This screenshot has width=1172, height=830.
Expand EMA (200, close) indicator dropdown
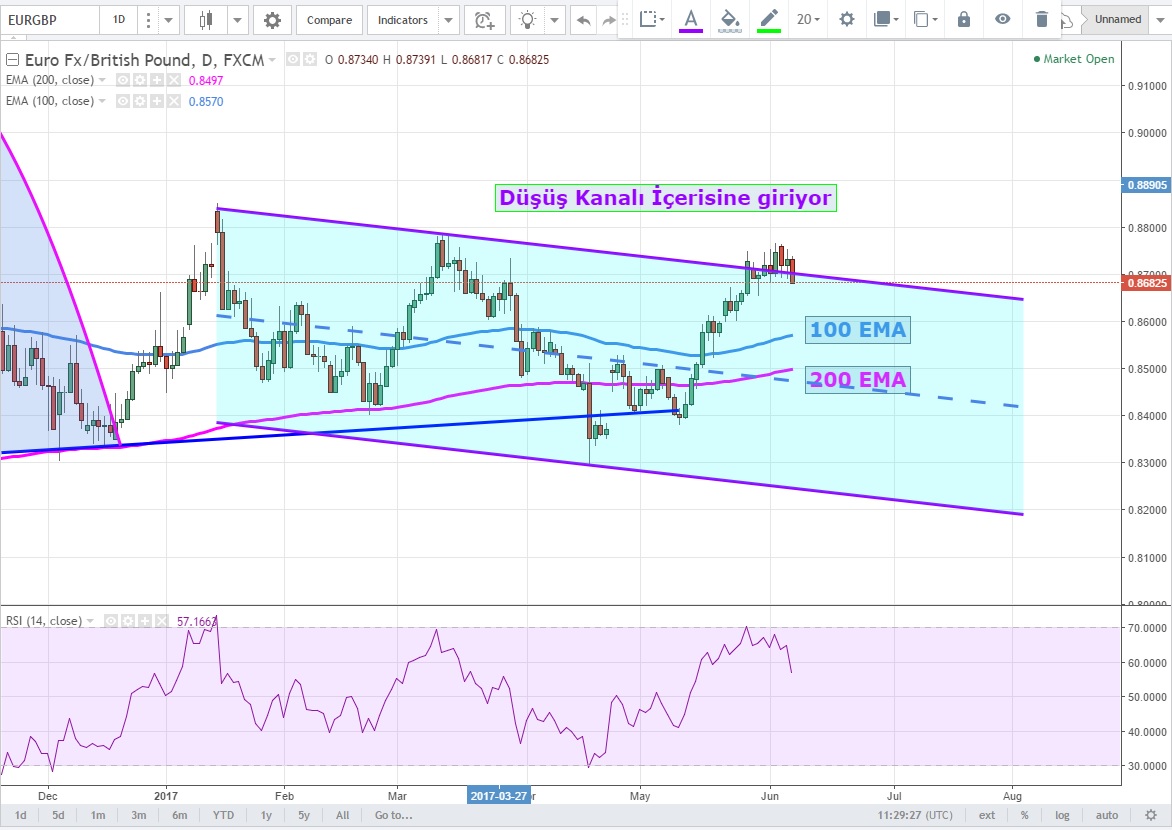102,80
